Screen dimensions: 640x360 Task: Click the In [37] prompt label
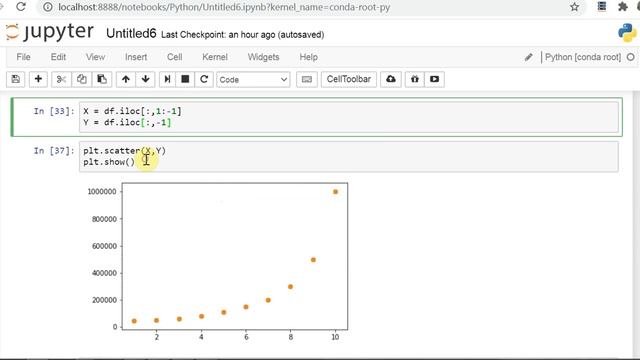[x=54, y=151]
